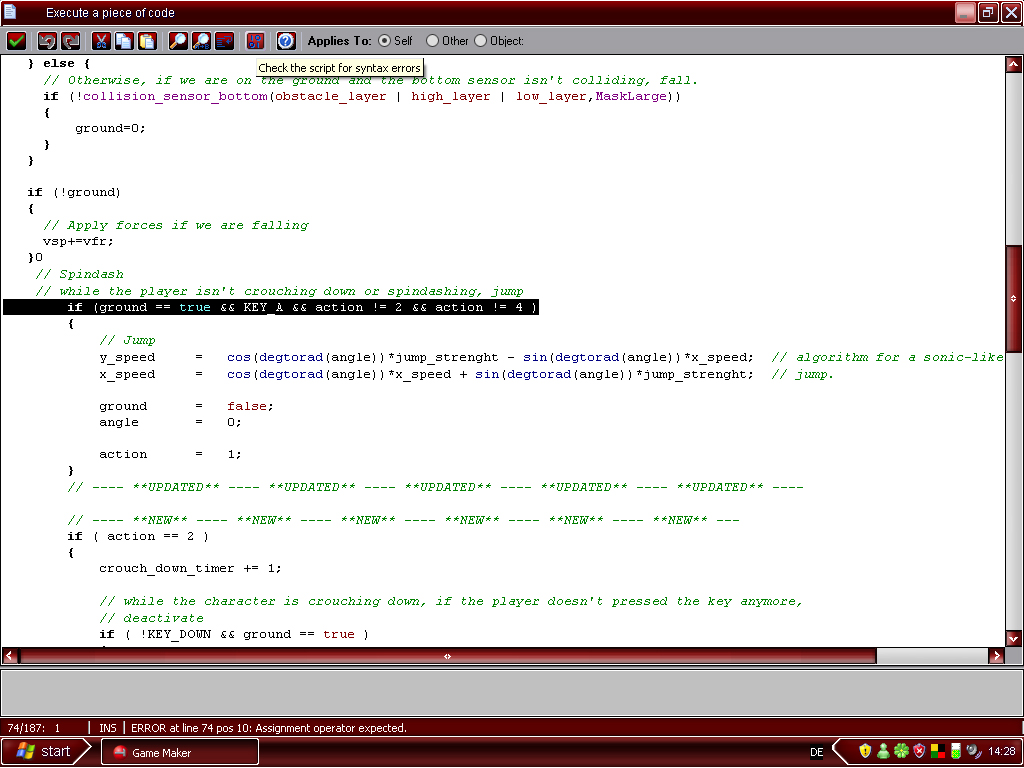1024x768 pixels.
Task: Click the INS insert mode indicator
Action: pyautogui.click(x=108, y=728)
